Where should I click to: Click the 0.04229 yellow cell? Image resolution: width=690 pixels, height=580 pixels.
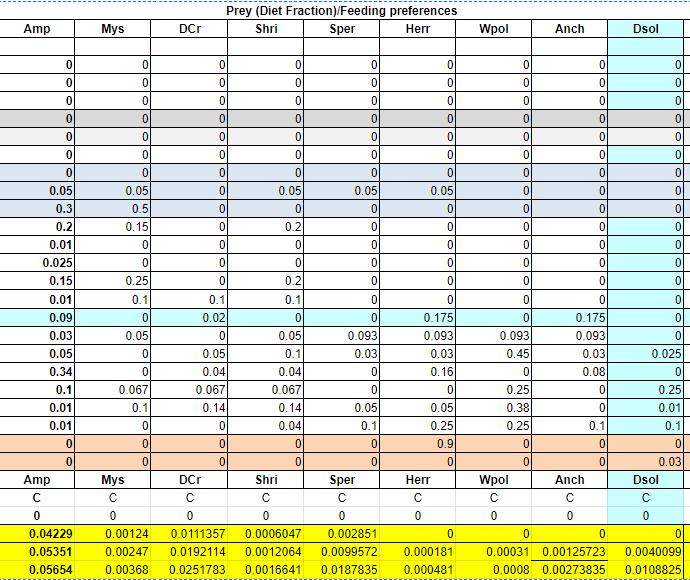(37, 534)
